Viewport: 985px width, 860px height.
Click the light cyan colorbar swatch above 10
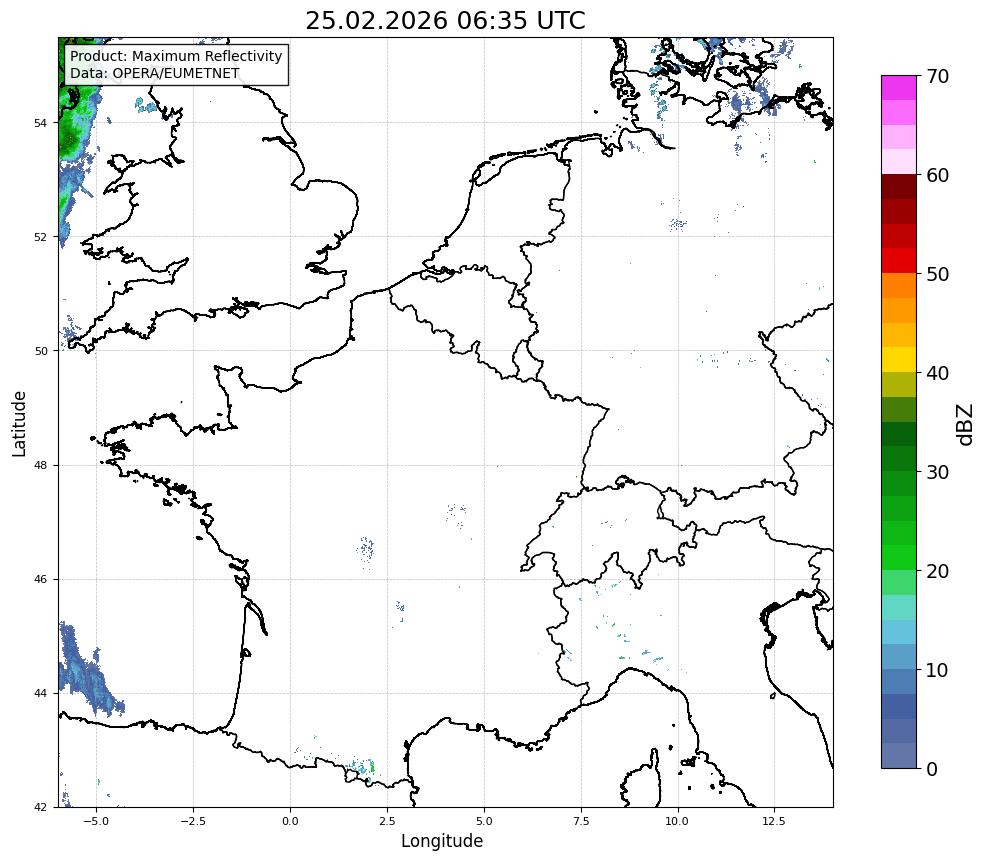click(899, 632)
